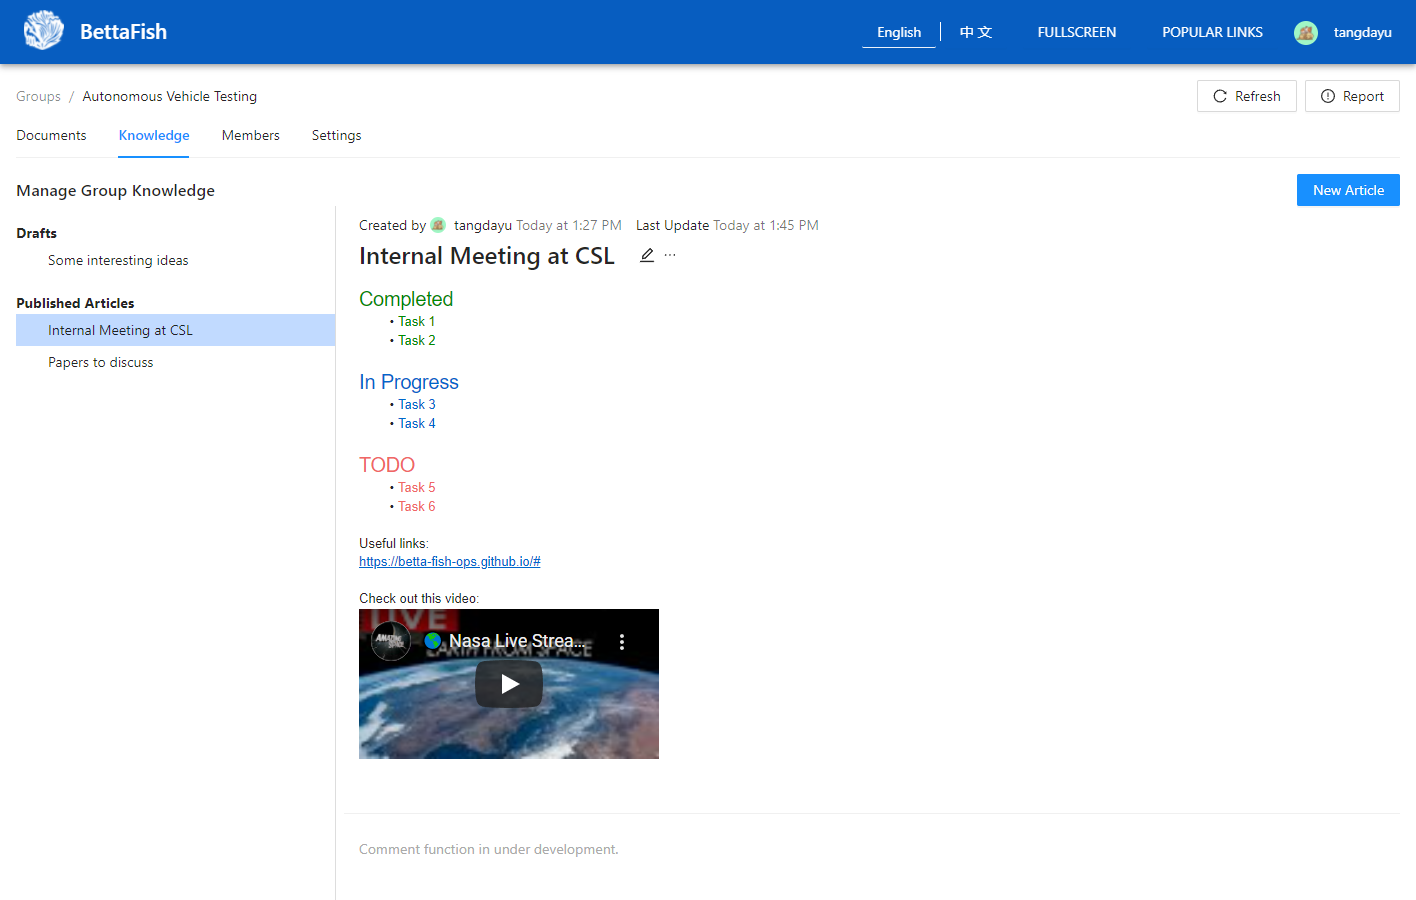The image size is (1416, 900).
Task: Click the Refresh button
Action: tap(1246, 96)
